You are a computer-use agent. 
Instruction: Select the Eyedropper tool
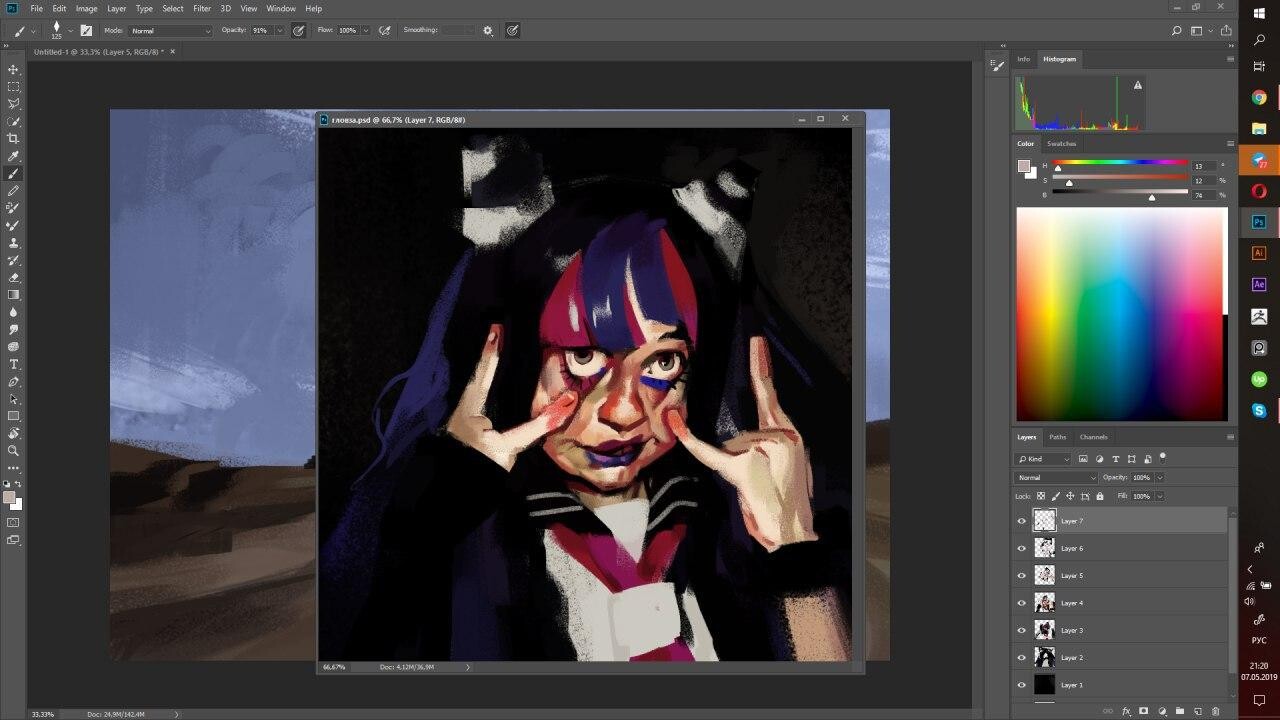[13, 156]
